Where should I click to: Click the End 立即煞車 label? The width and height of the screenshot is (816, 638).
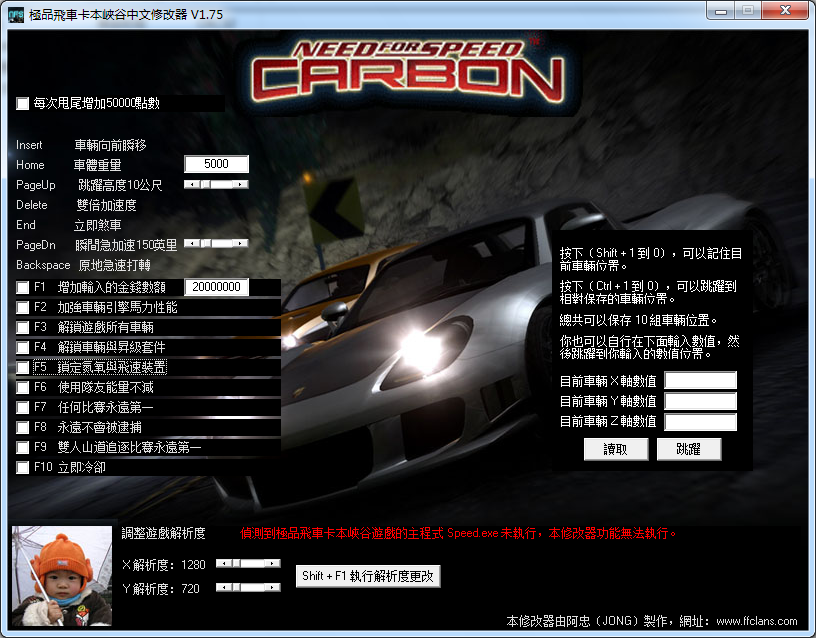click(69, 225)
